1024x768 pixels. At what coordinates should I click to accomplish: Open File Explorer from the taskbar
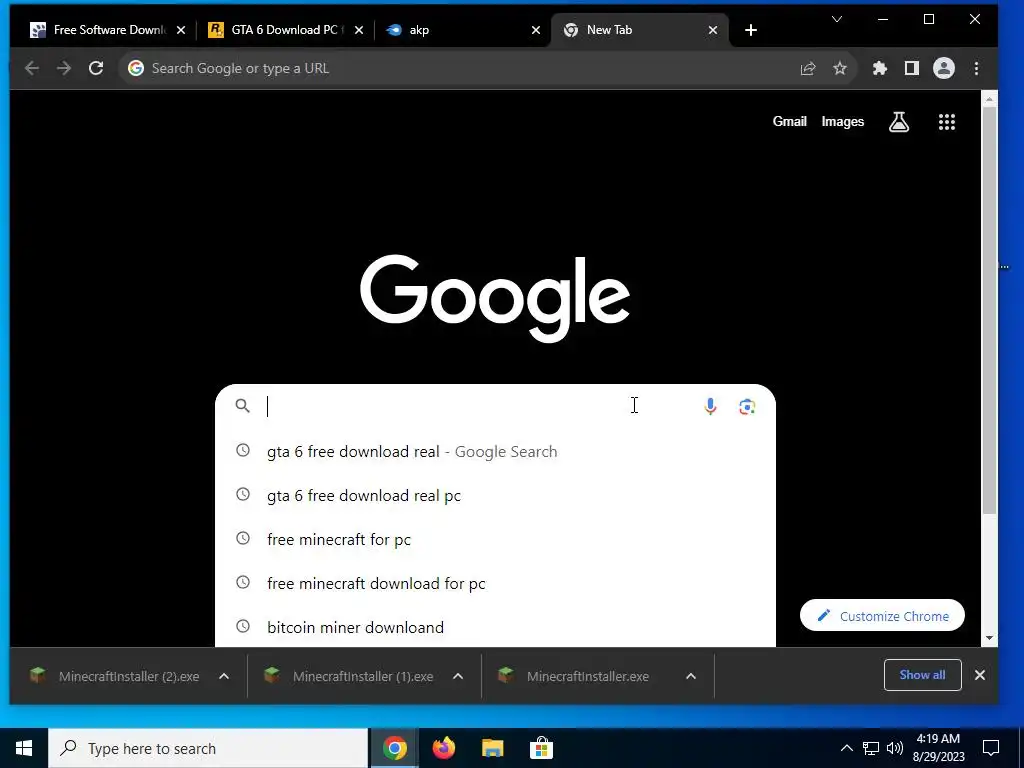coord(492,748)
